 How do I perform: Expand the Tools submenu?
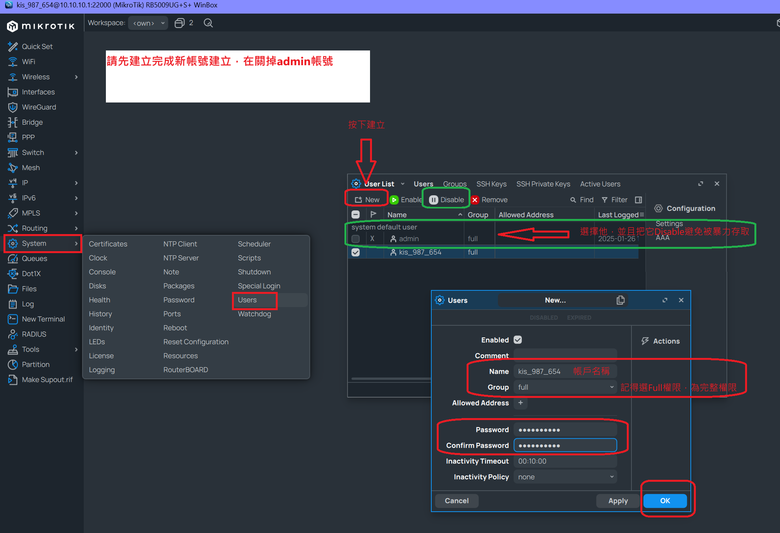tap(76, 349)
